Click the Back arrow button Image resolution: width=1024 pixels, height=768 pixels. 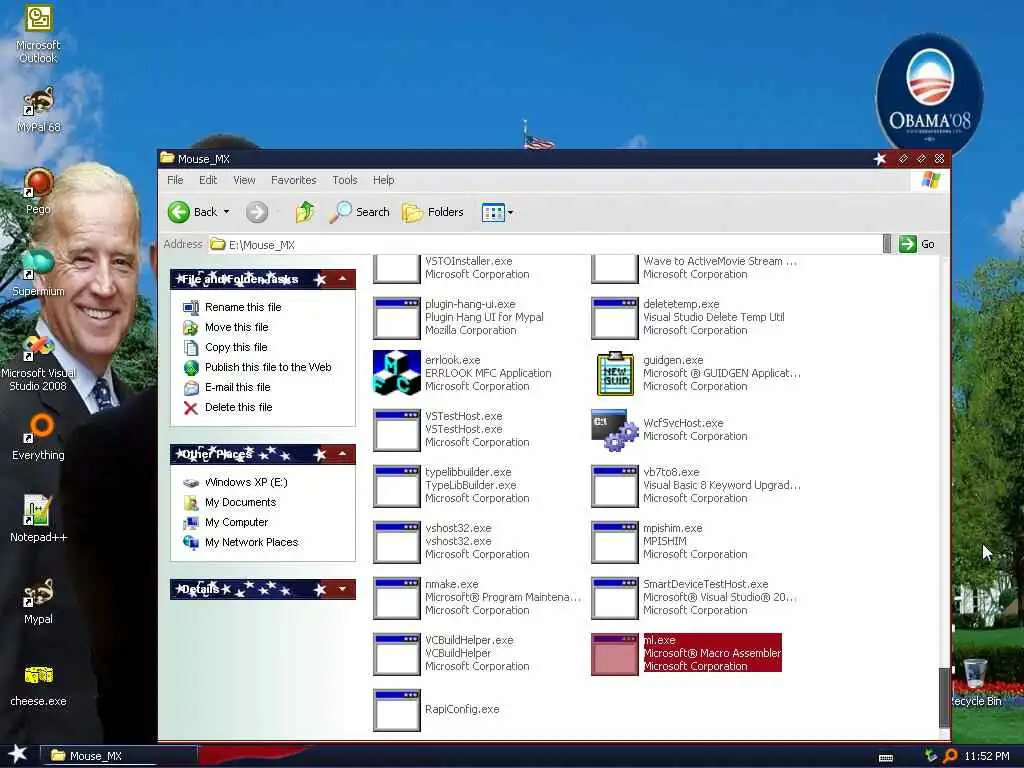click(193, 212)
